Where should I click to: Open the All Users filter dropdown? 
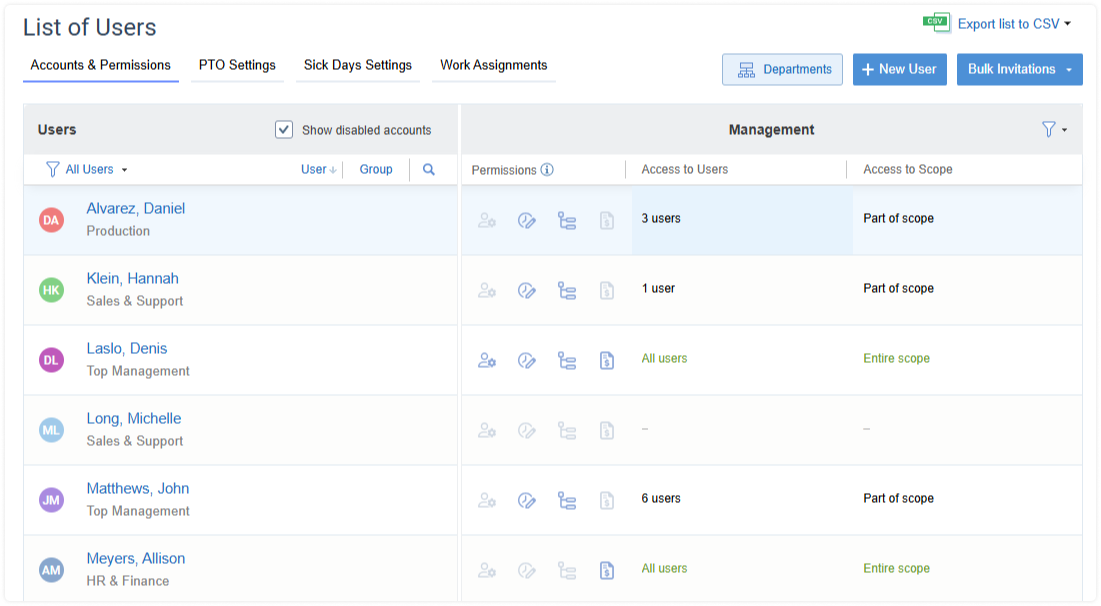[x=88, y=170]
